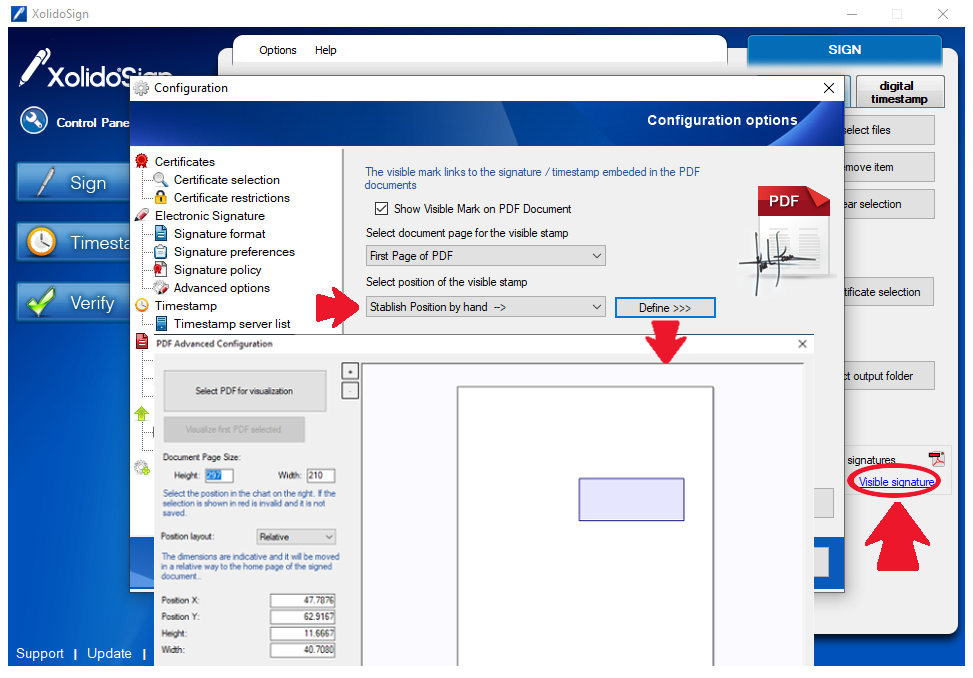This screenshot has height=678, width=973.
Task: Click zoom in plus button in PDF preview
Action: tap(350, 371)
